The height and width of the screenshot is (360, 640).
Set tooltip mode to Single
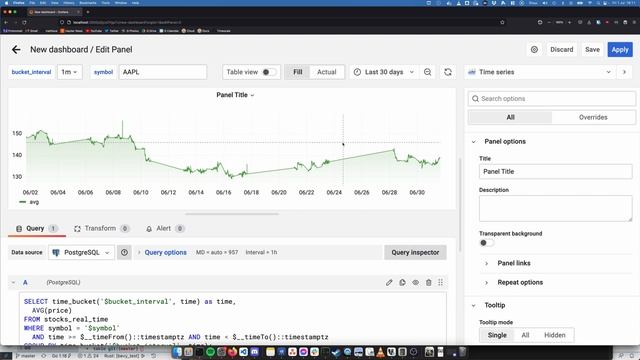(497, 335)
